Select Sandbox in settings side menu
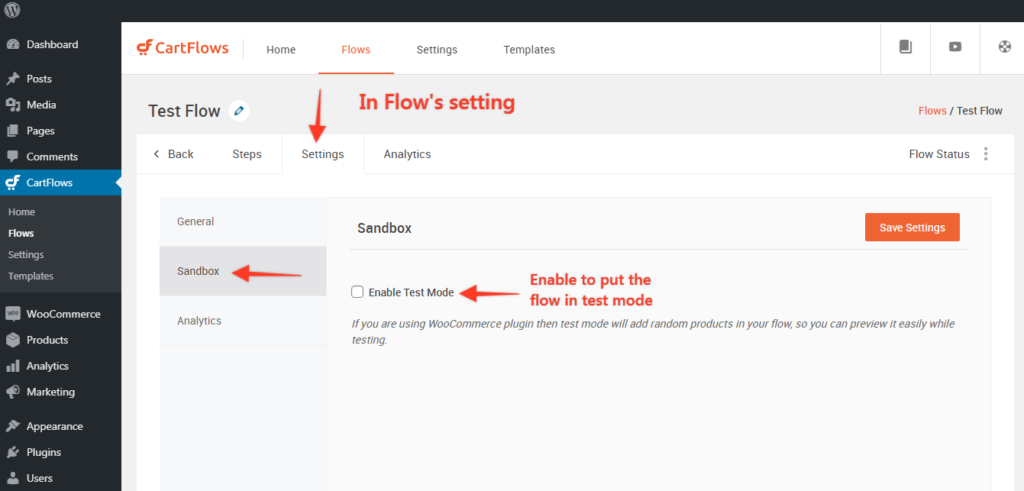This screenshot has height=491, width=1024. coord(243,271)
